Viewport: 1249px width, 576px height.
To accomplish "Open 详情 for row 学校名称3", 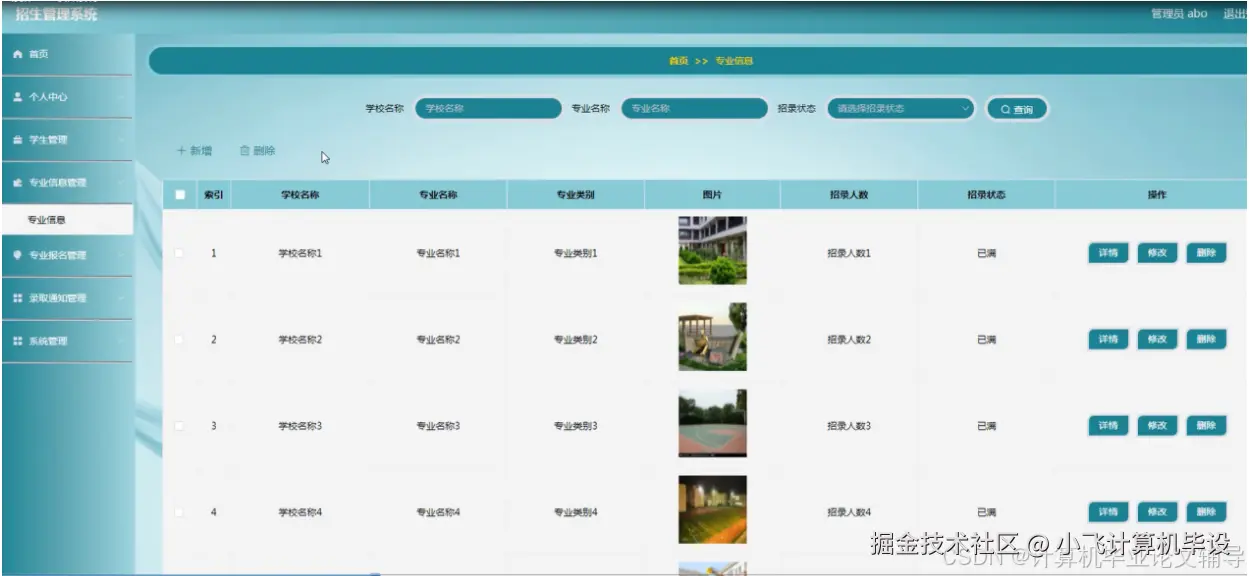I will (x=1108, y=426).
